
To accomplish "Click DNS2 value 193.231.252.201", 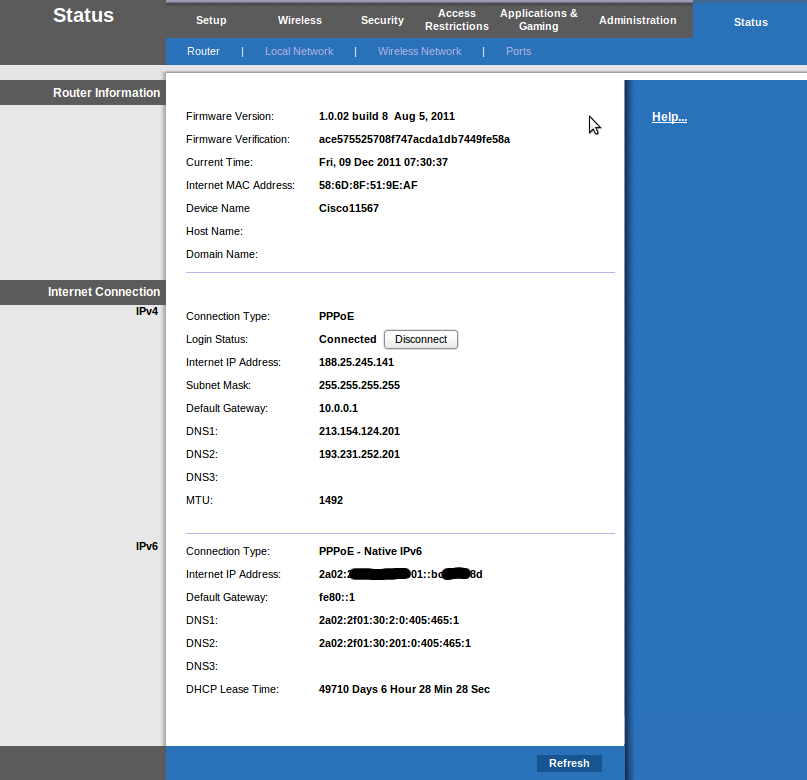I will coord(359,454).
